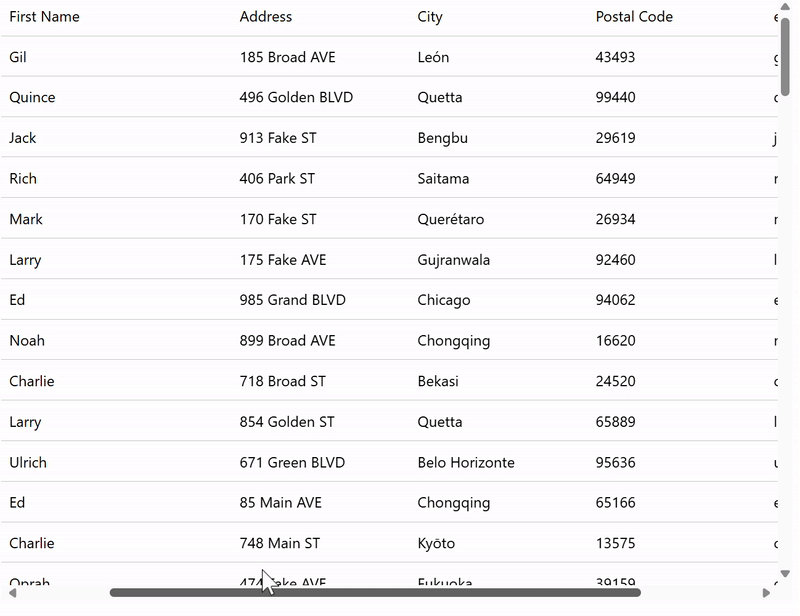The height and width of the screenshot is (616, 800).
Task: Click the Belo Horizonte city cell
Action: click(466, 462)
